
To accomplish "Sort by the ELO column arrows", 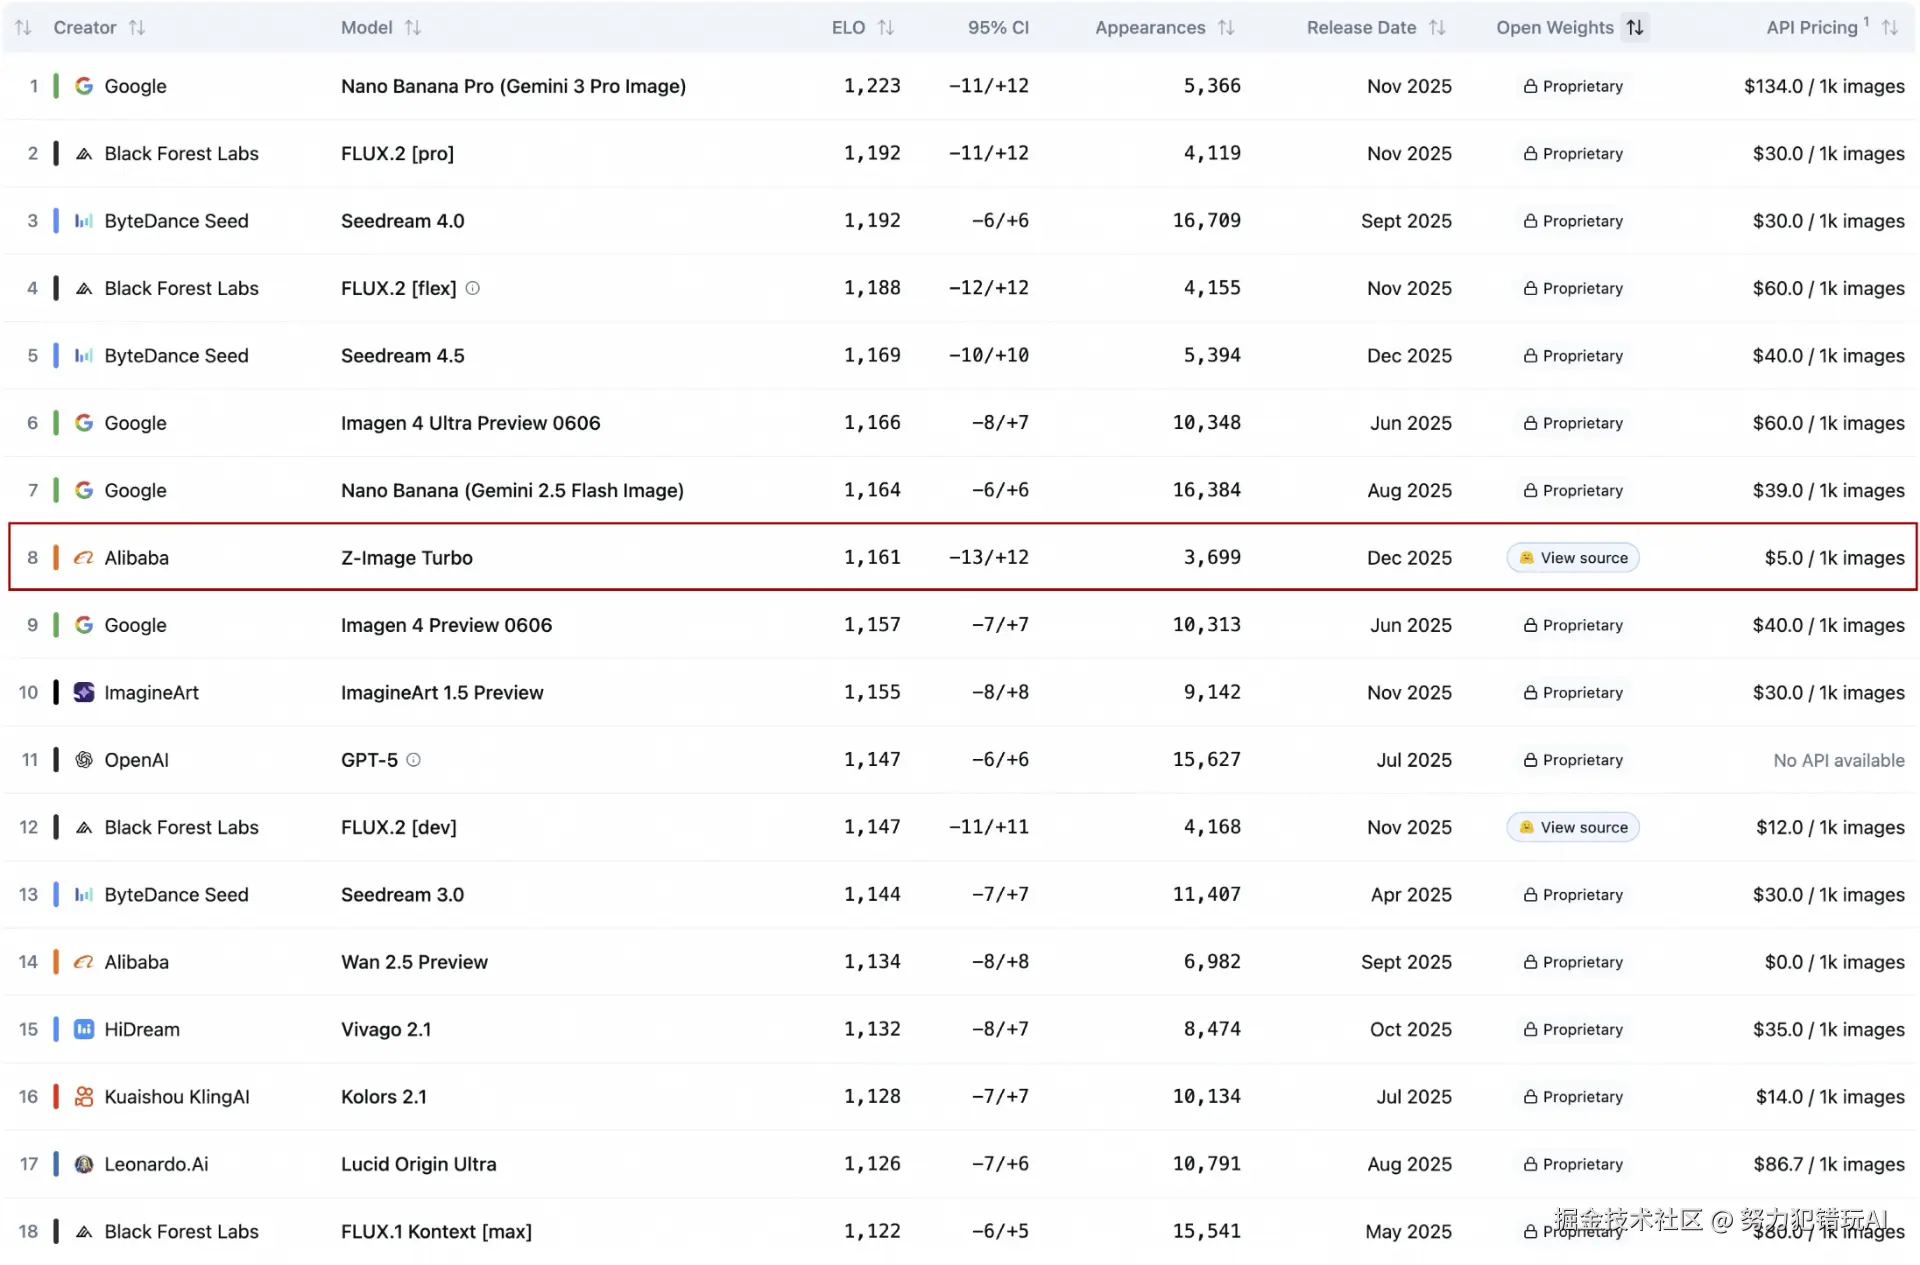I will 886,28.
